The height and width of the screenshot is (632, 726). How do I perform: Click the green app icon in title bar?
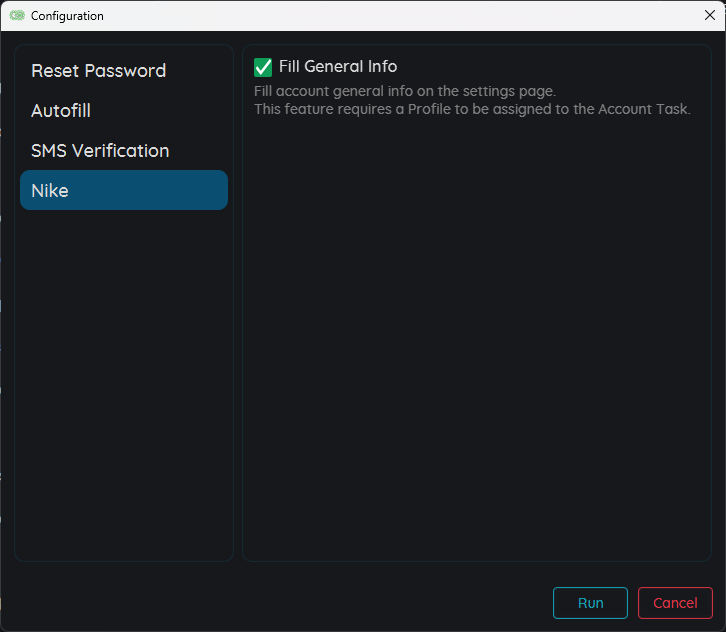click(x=17, y=16)
